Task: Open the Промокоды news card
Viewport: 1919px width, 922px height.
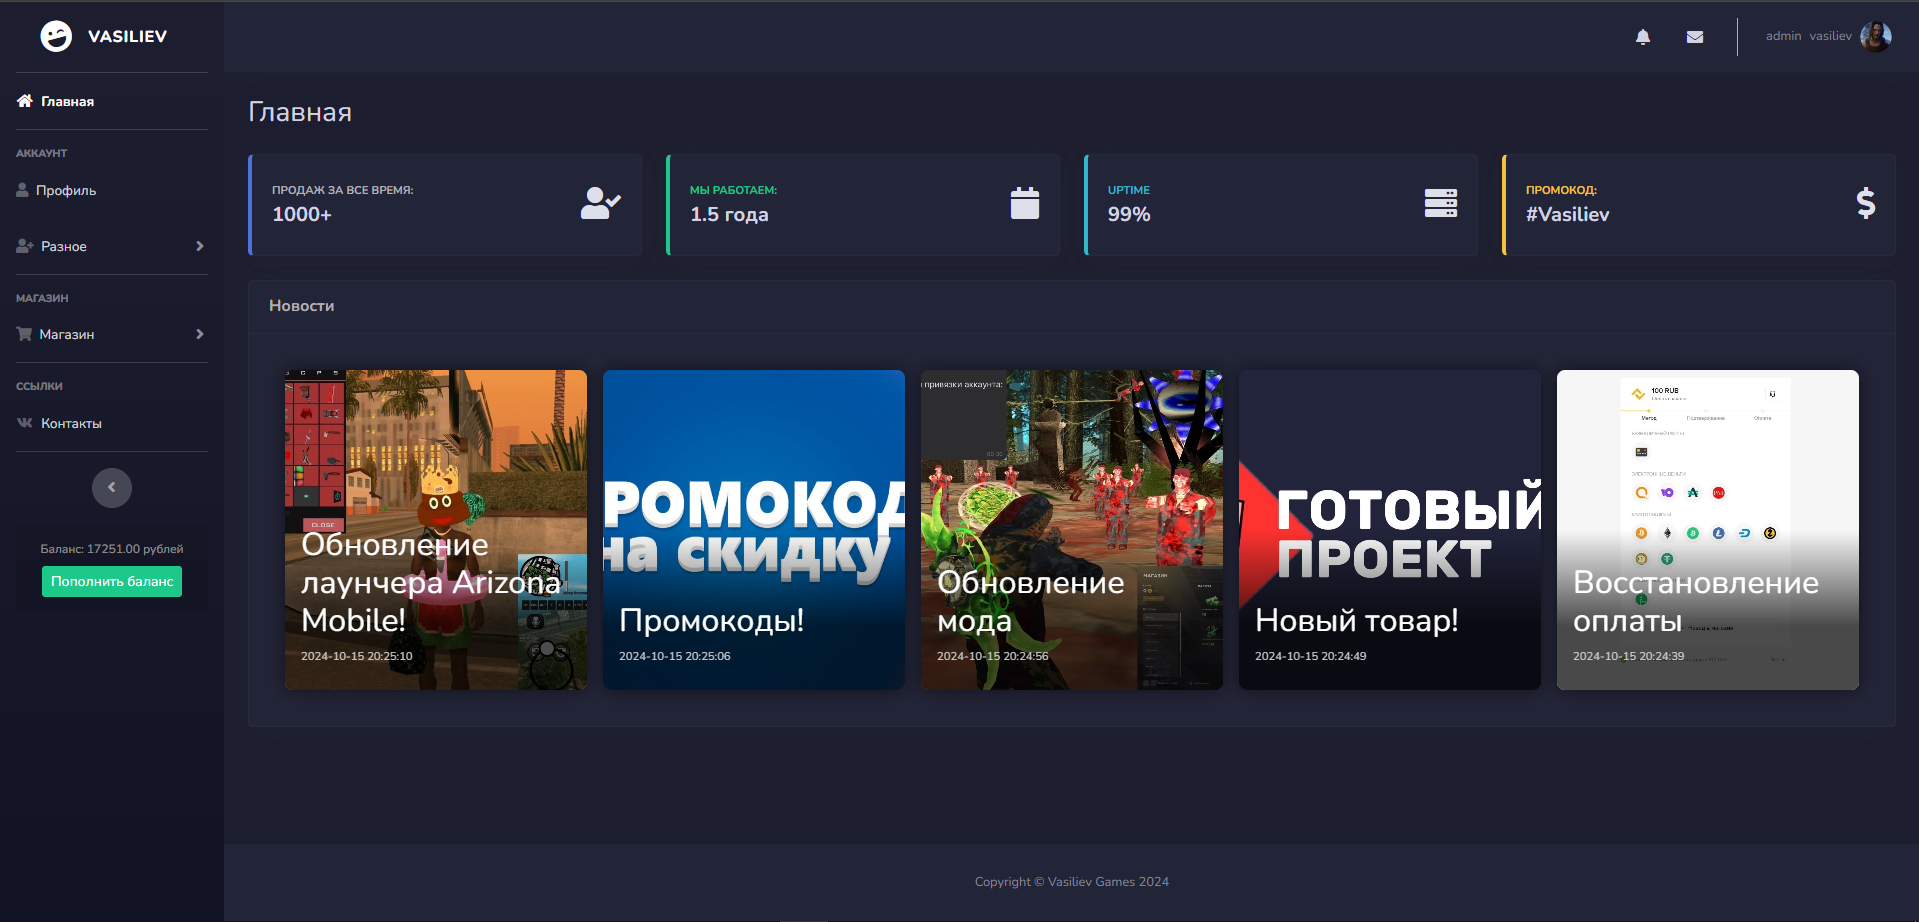Action: [x=754, y=530]
